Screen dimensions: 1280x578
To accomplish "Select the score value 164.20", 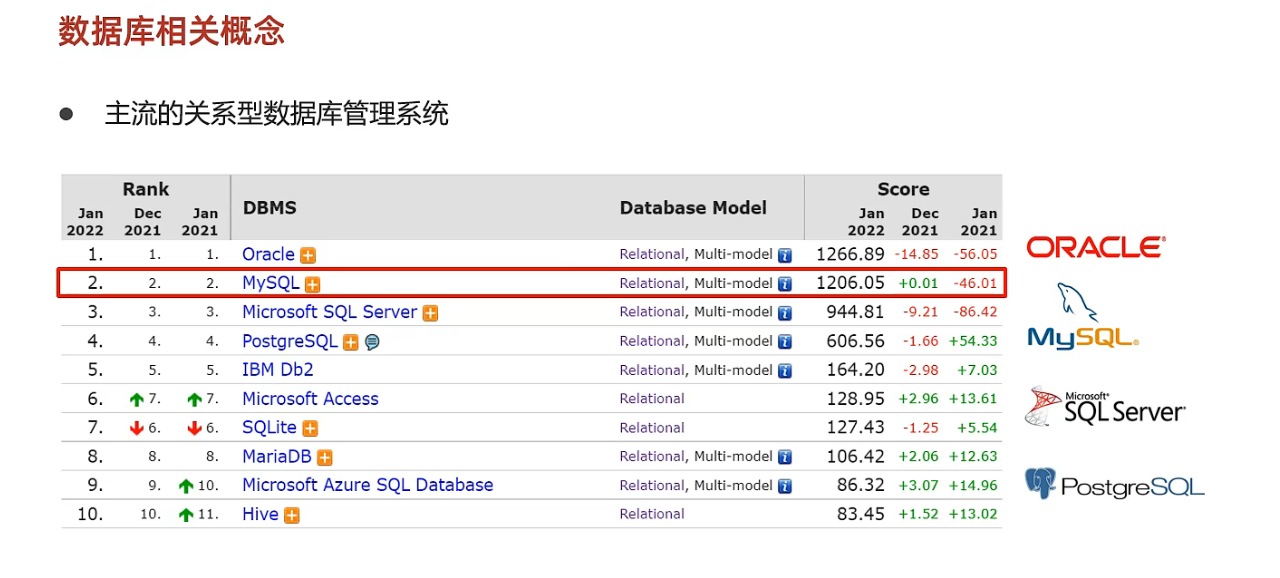I will 855,370.
